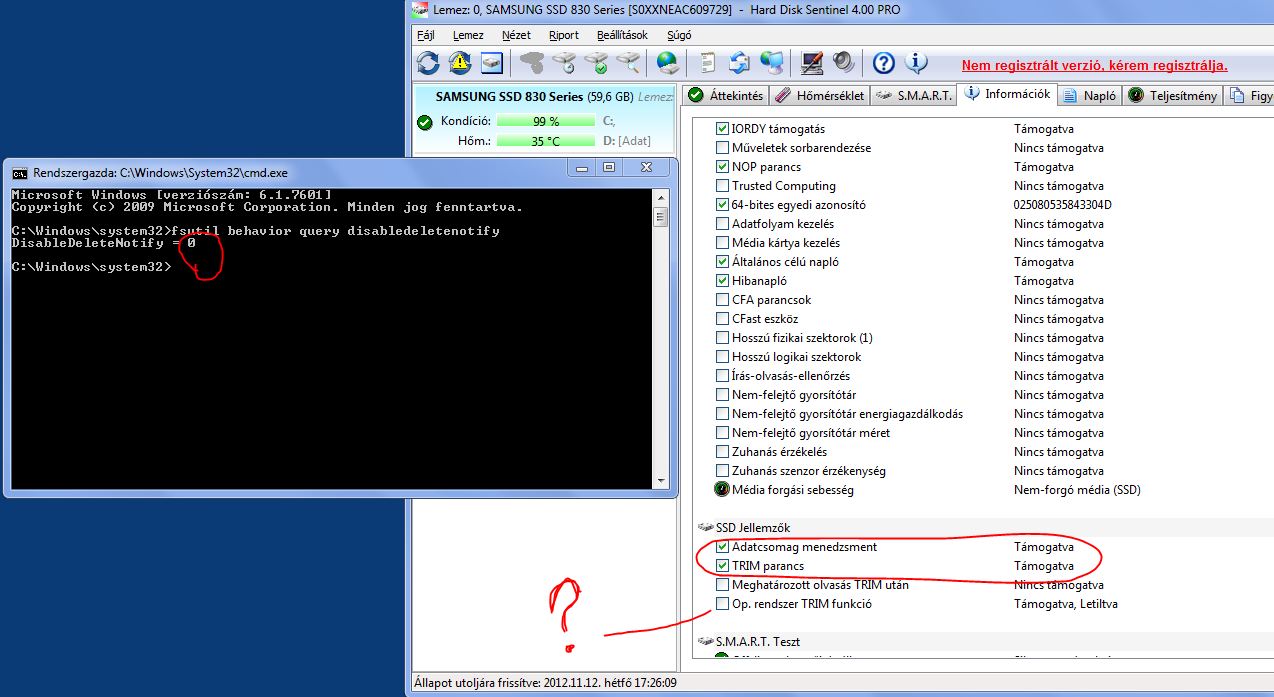Open the Beállítások menu
The width and height of the screenshot is (1274, 697).
pos(622,35)
